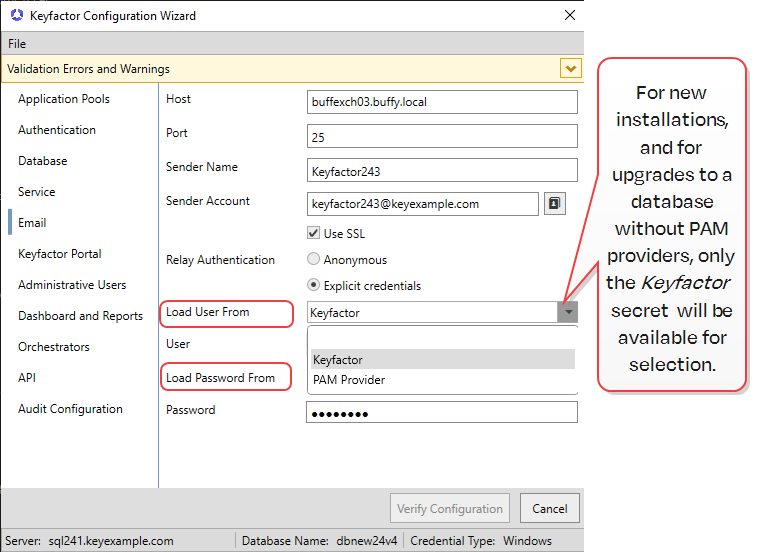Open the Audit Configuration section
Image resolution: width=760 pixels, height=552 pixels.
(70, 409)
